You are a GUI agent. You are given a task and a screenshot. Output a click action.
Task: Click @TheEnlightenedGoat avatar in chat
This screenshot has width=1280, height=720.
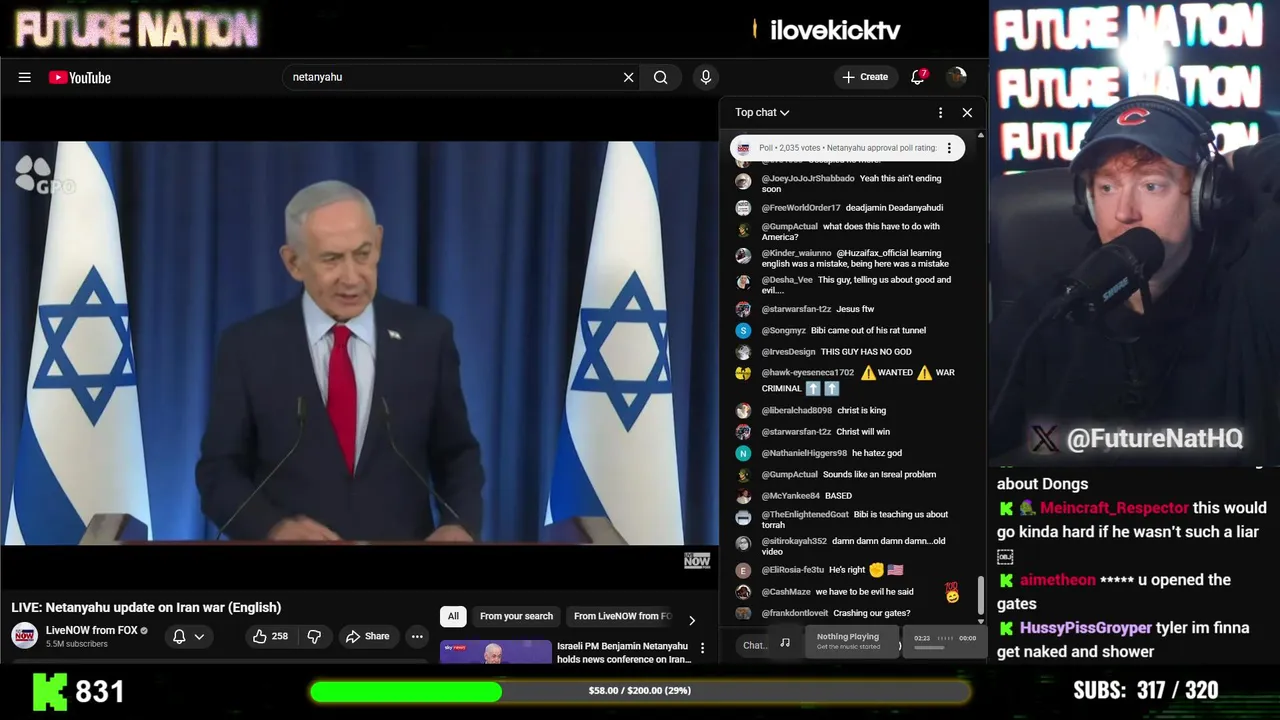[x=743, y=517]
